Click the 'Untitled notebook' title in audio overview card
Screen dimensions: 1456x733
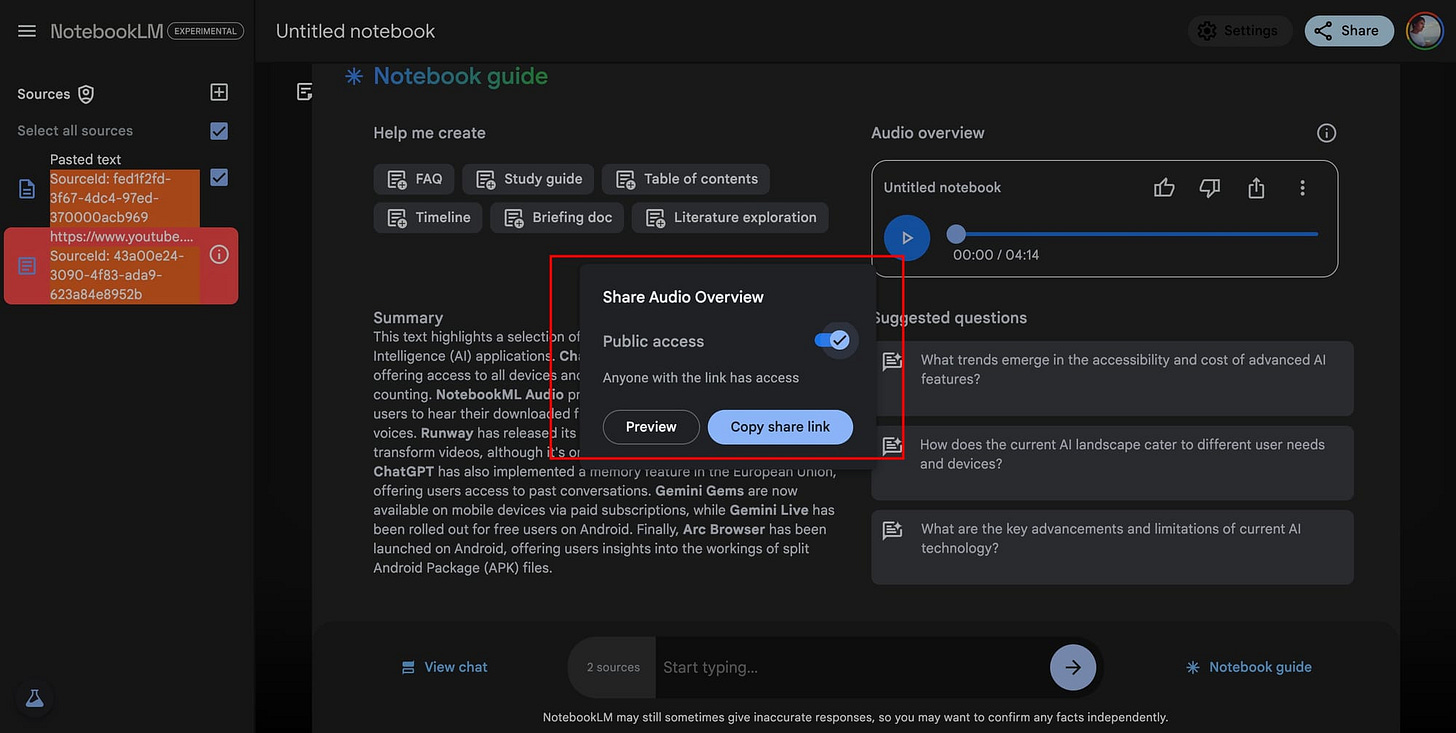942,187
